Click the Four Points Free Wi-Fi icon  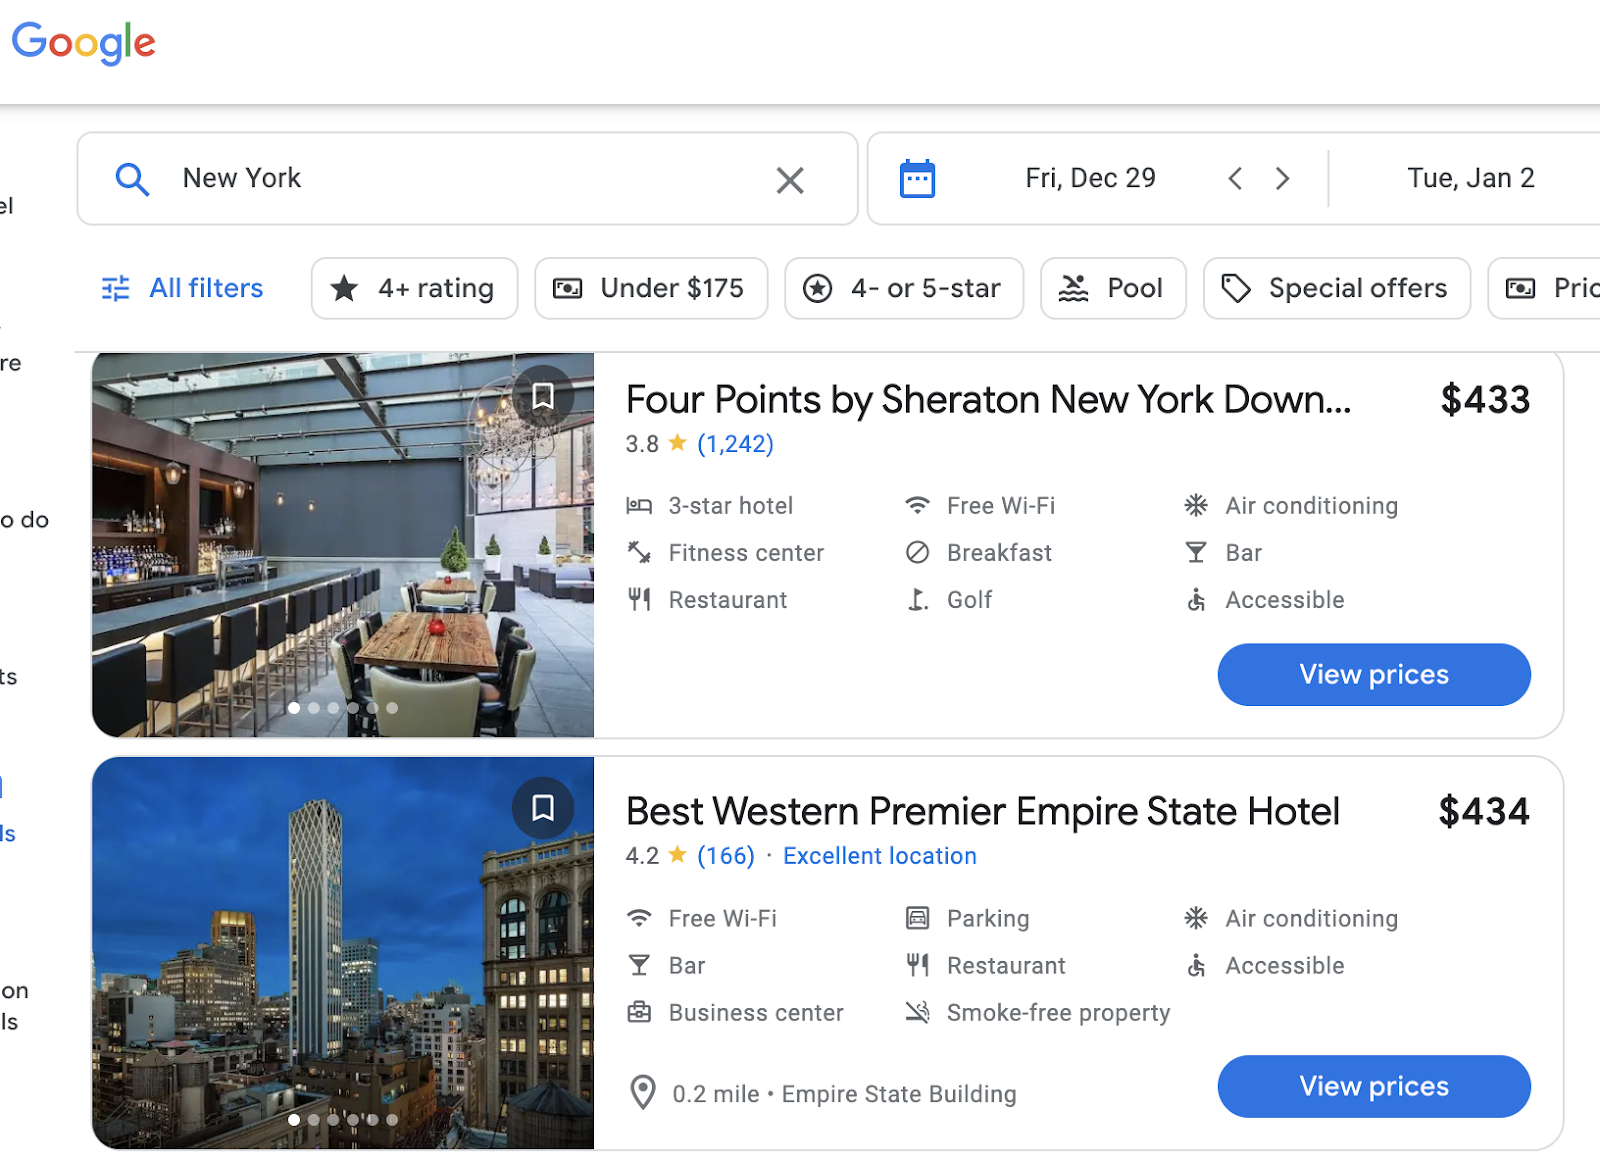[918, 506]
